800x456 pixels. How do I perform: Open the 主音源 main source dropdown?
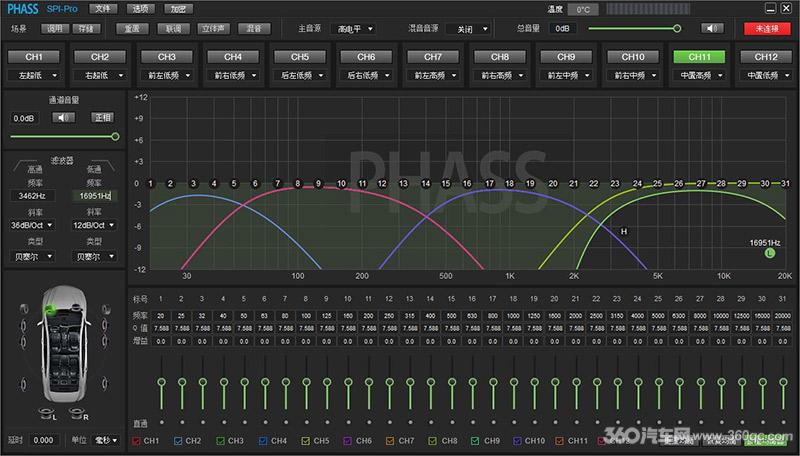354,29
